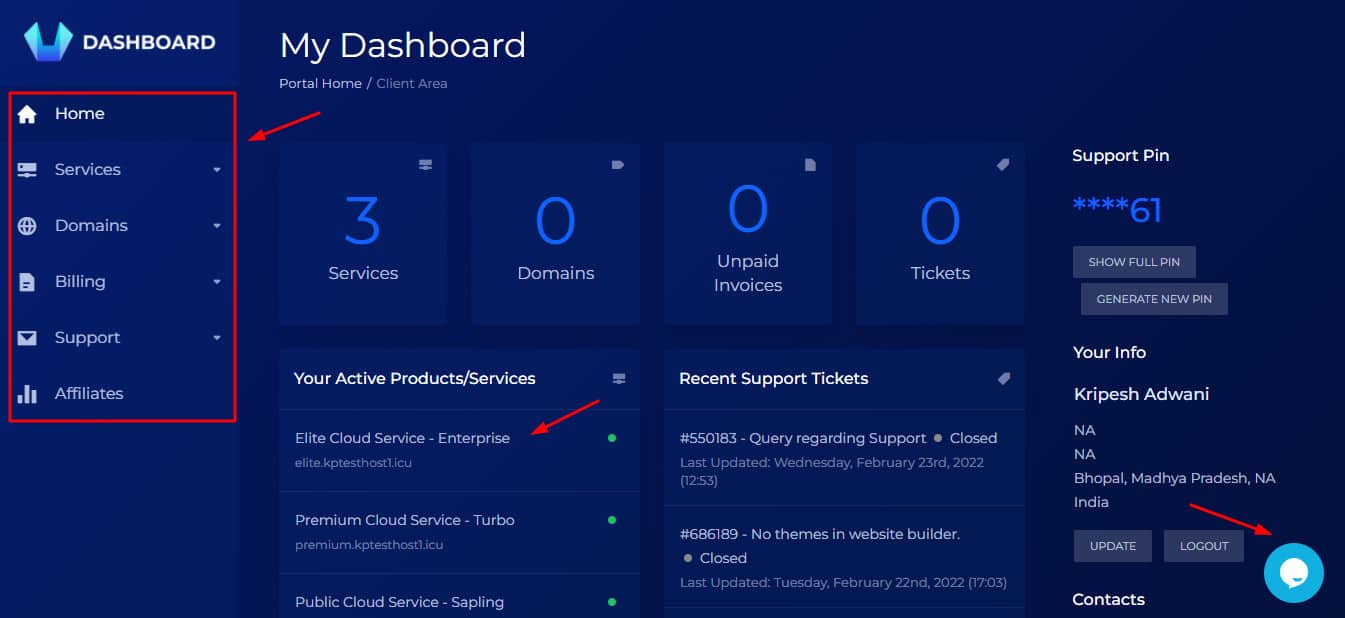The height and width of the screenshot is (618, 1345).
Task: Click the Home house icon
Action: pyautogui.click(x=27, y=114)
